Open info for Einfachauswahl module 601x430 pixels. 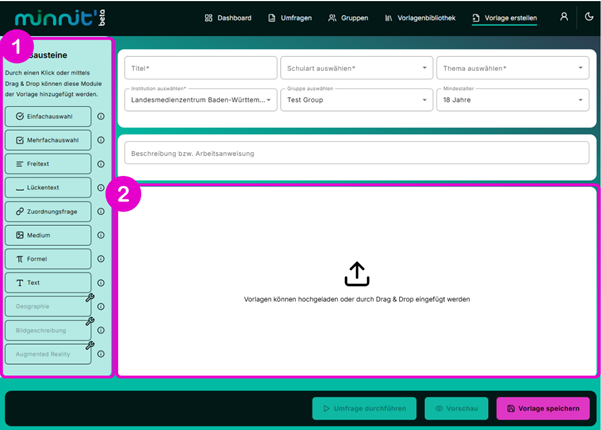(101, 117)
